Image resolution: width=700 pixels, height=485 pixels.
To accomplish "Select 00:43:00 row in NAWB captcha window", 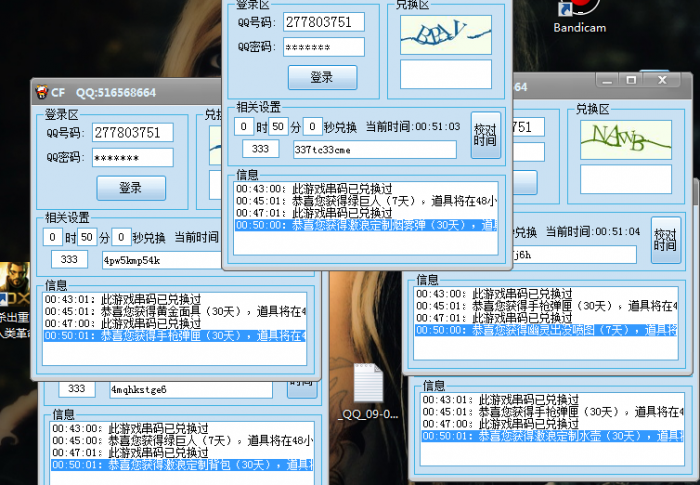I will 546,294.
